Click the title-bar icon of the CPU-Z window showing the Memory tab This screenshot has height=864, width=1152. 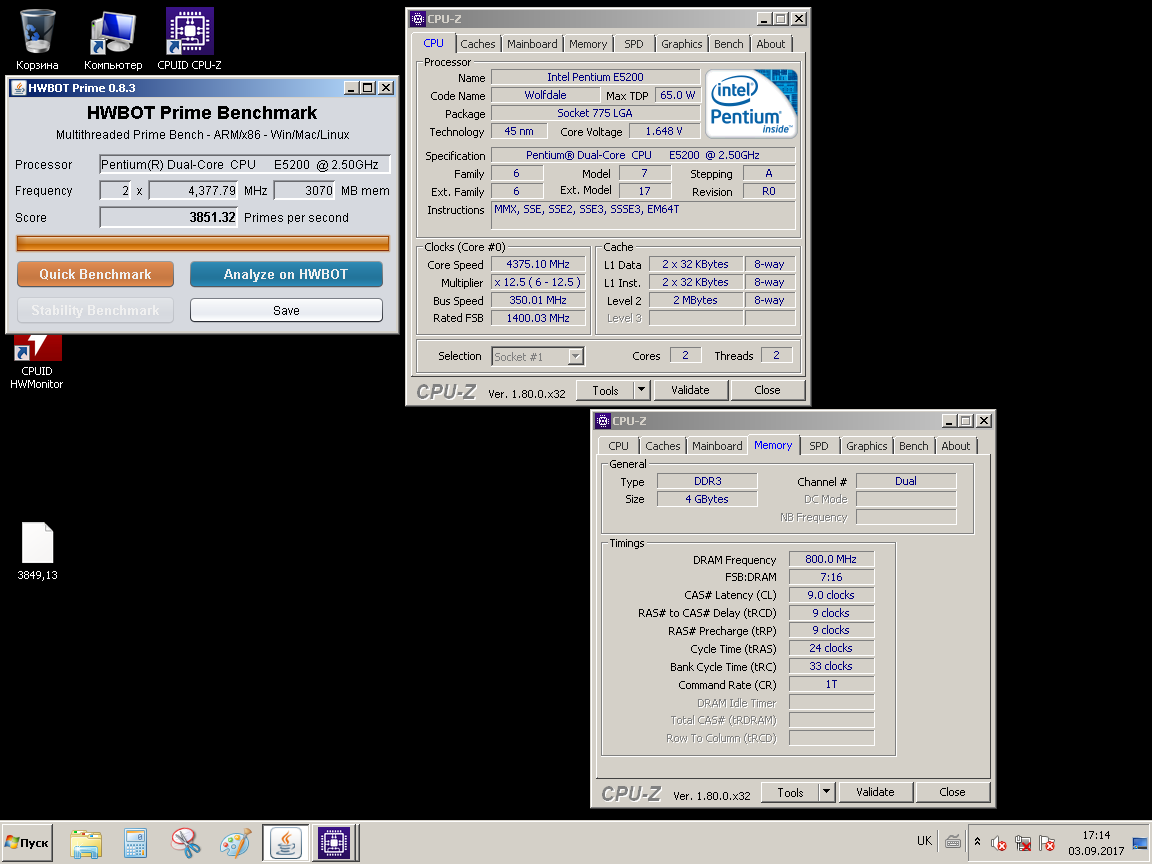tap(603, 421)
